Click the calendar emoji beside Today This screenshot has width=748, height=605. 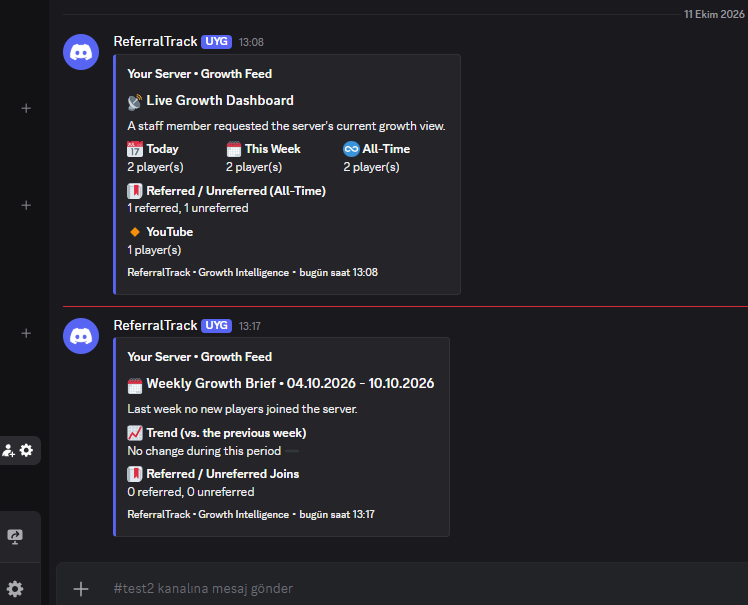(135, 149)
